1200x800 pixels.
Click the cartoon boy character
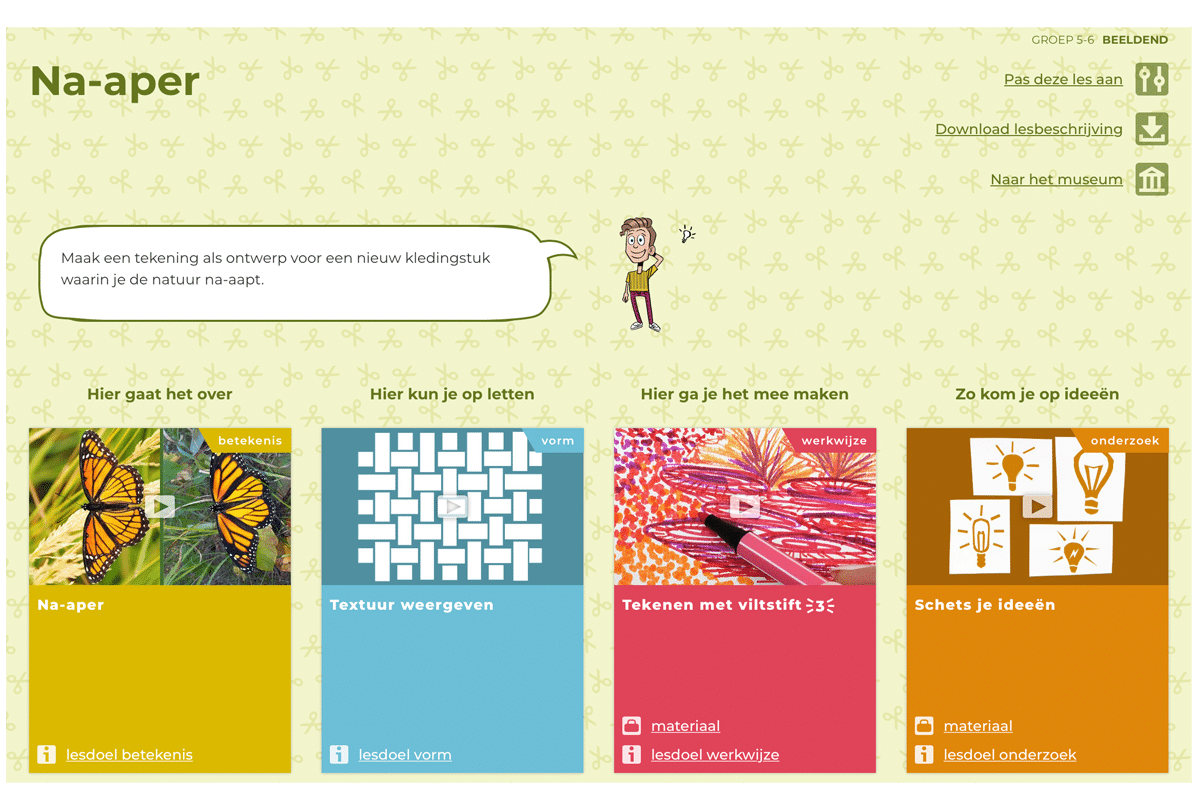(641, 274)
